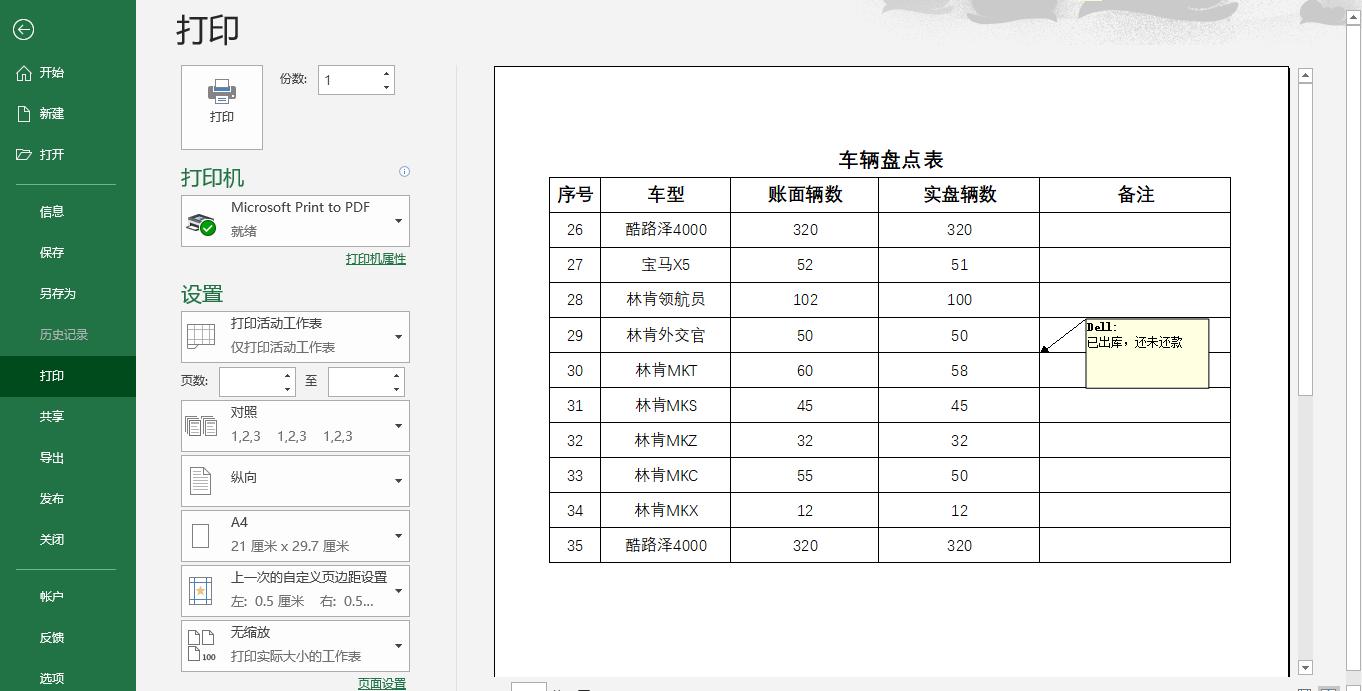This screenshot has height=691, width=1362.
Task: Click the 打印机属性 link
Action: click(x=376, y=258)
